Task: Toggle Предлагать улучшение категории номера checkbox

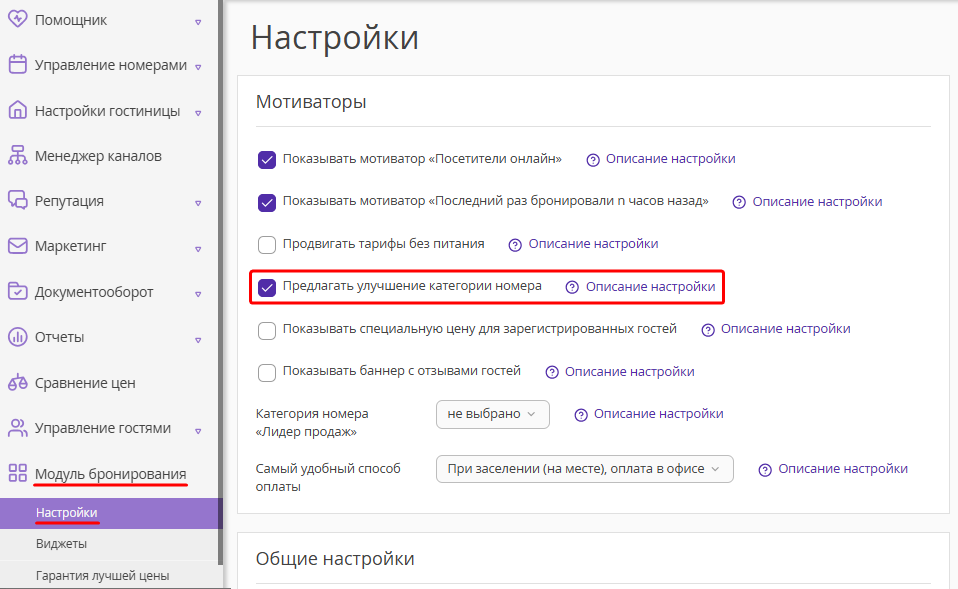Action: pos(267,287)
